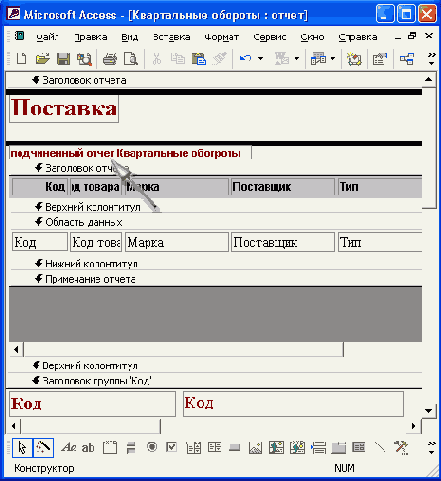The height and width of the screenshot is (481, 441).
Task: Choose the Option Group tool in toolbox
Action: tap(110, 447)
